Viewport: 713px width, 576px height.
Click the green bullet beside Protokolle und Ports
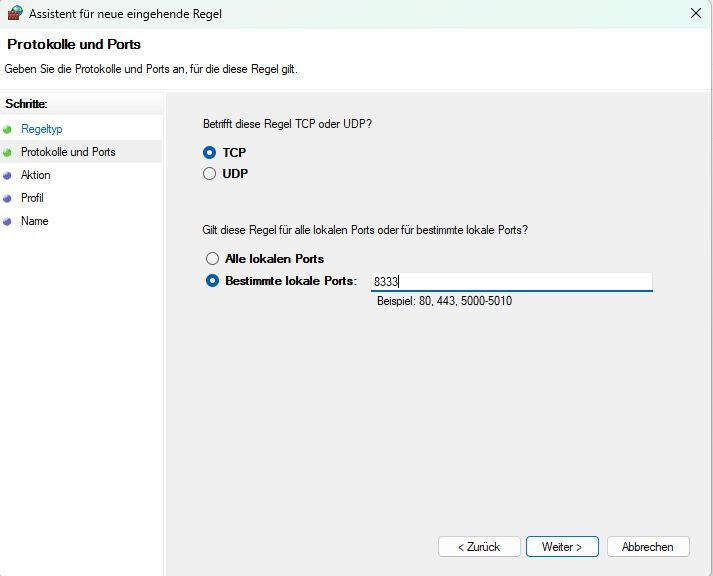[x=8, y=153]
